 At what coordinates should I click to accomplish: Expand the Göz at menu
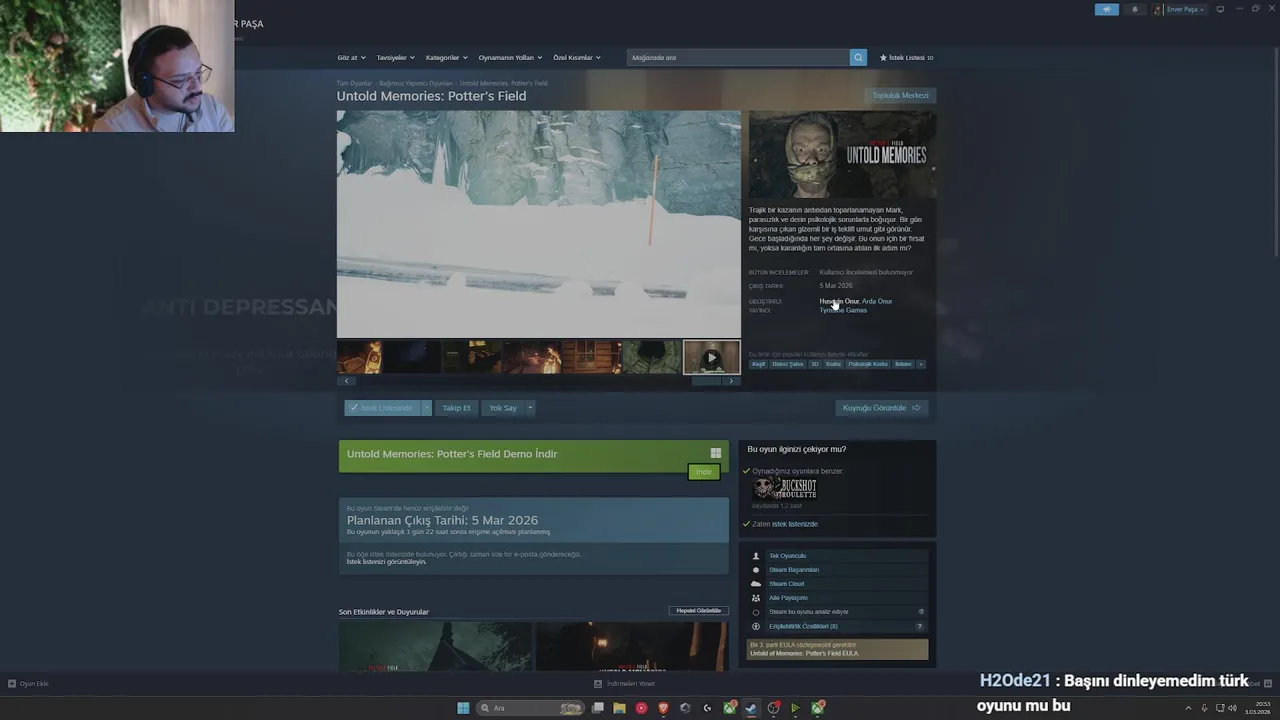351,58
